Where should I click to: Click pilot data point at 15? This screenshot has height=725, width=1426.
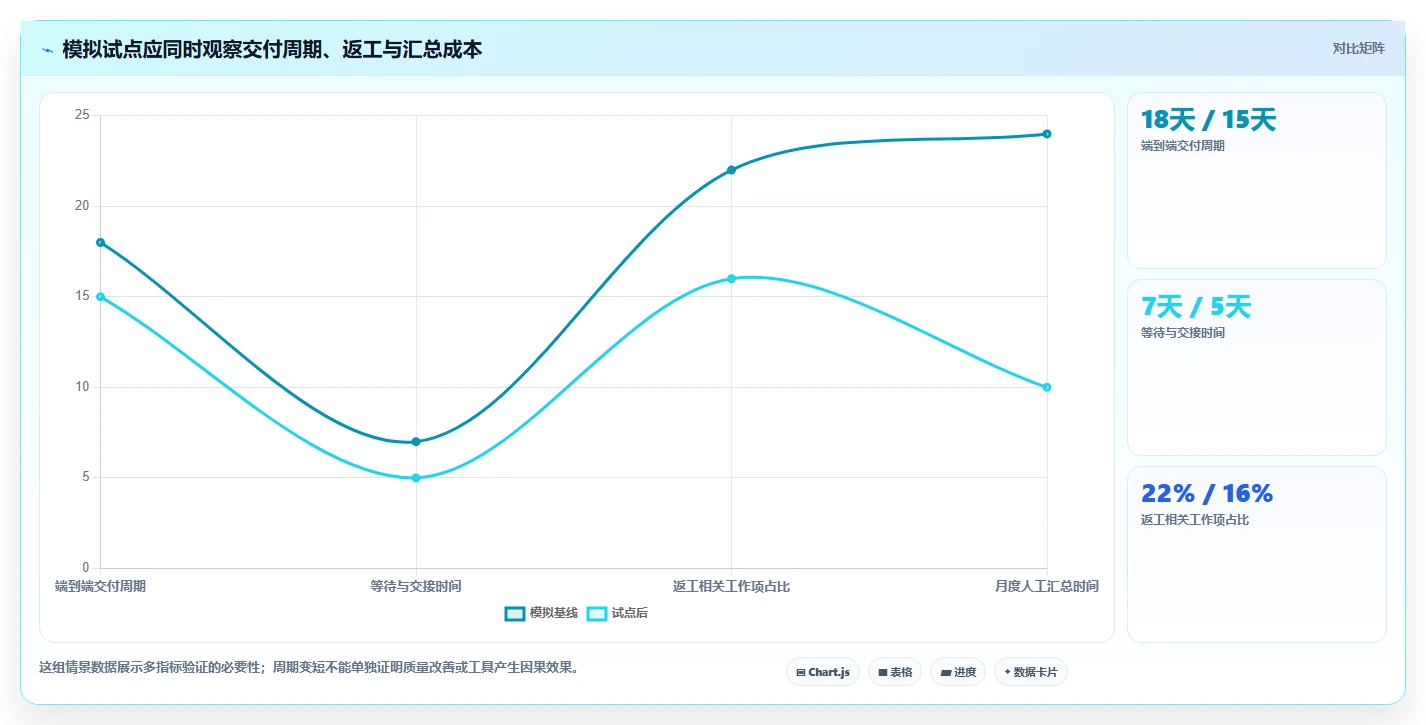tap(101, 296)
